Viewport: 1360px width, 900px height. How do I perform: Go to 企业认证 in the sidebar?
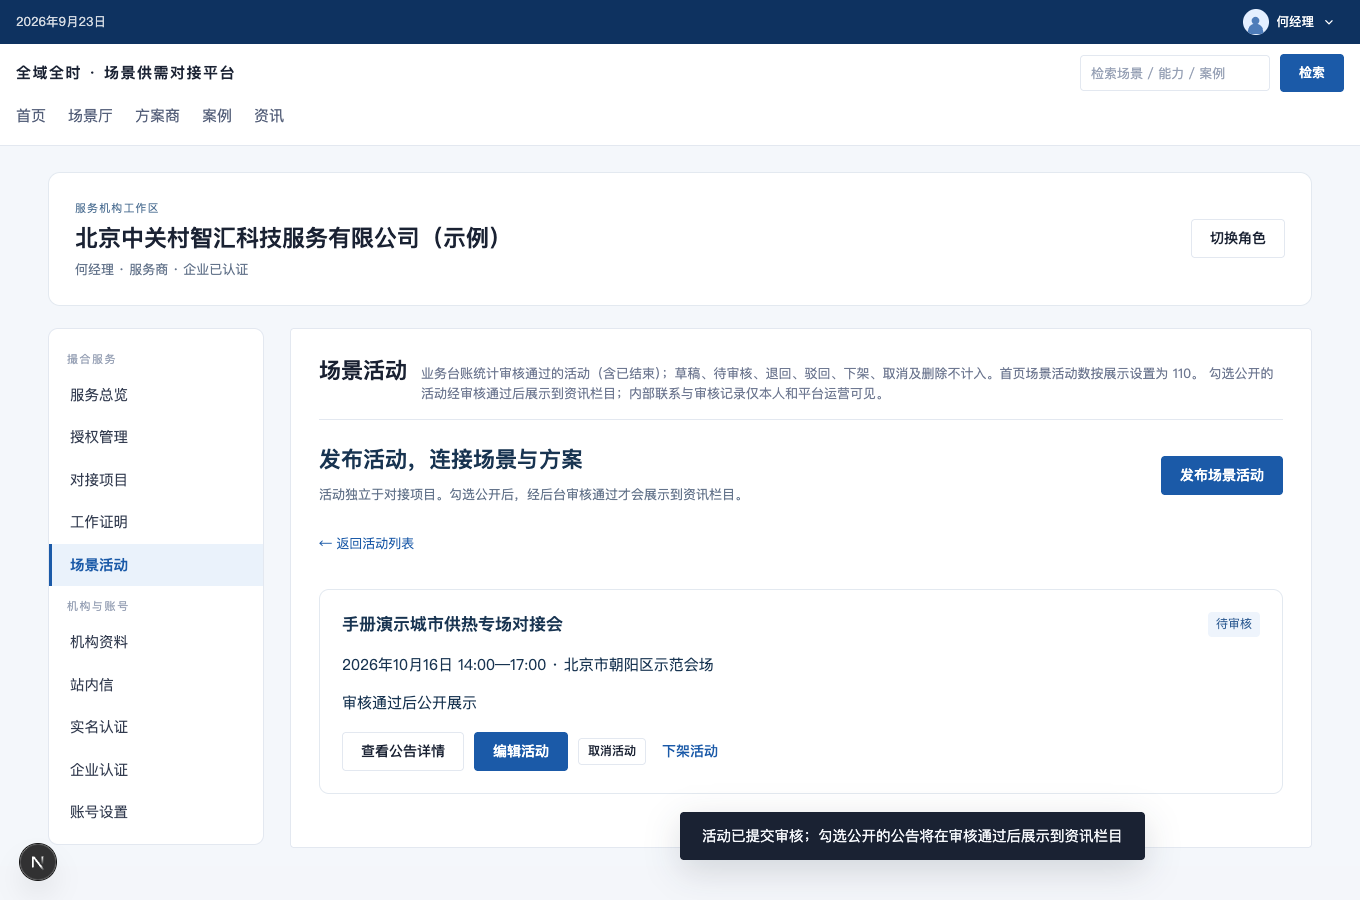156,770
